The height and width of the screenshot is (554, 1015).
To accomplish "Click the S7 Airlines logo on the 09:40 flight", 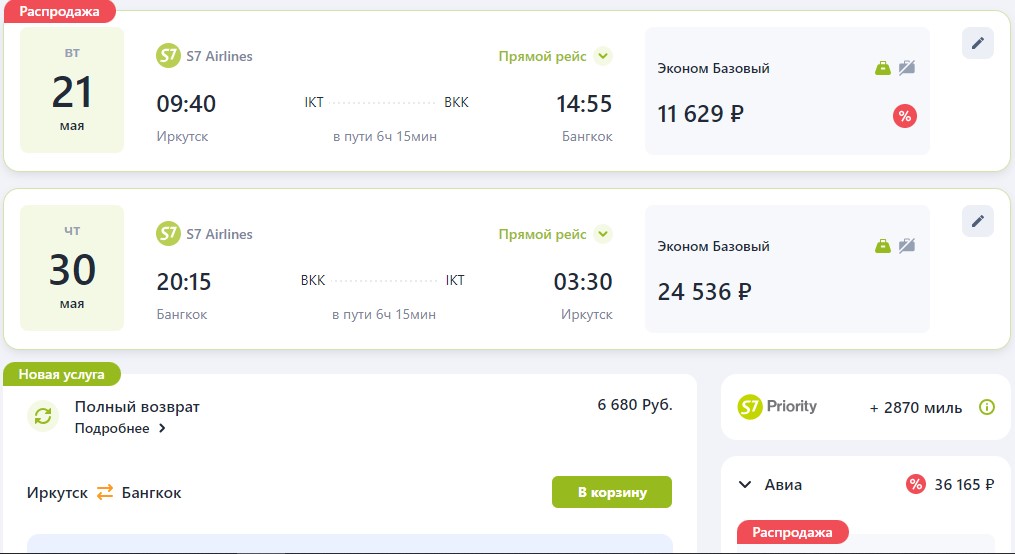I will (x=168, y=56).
